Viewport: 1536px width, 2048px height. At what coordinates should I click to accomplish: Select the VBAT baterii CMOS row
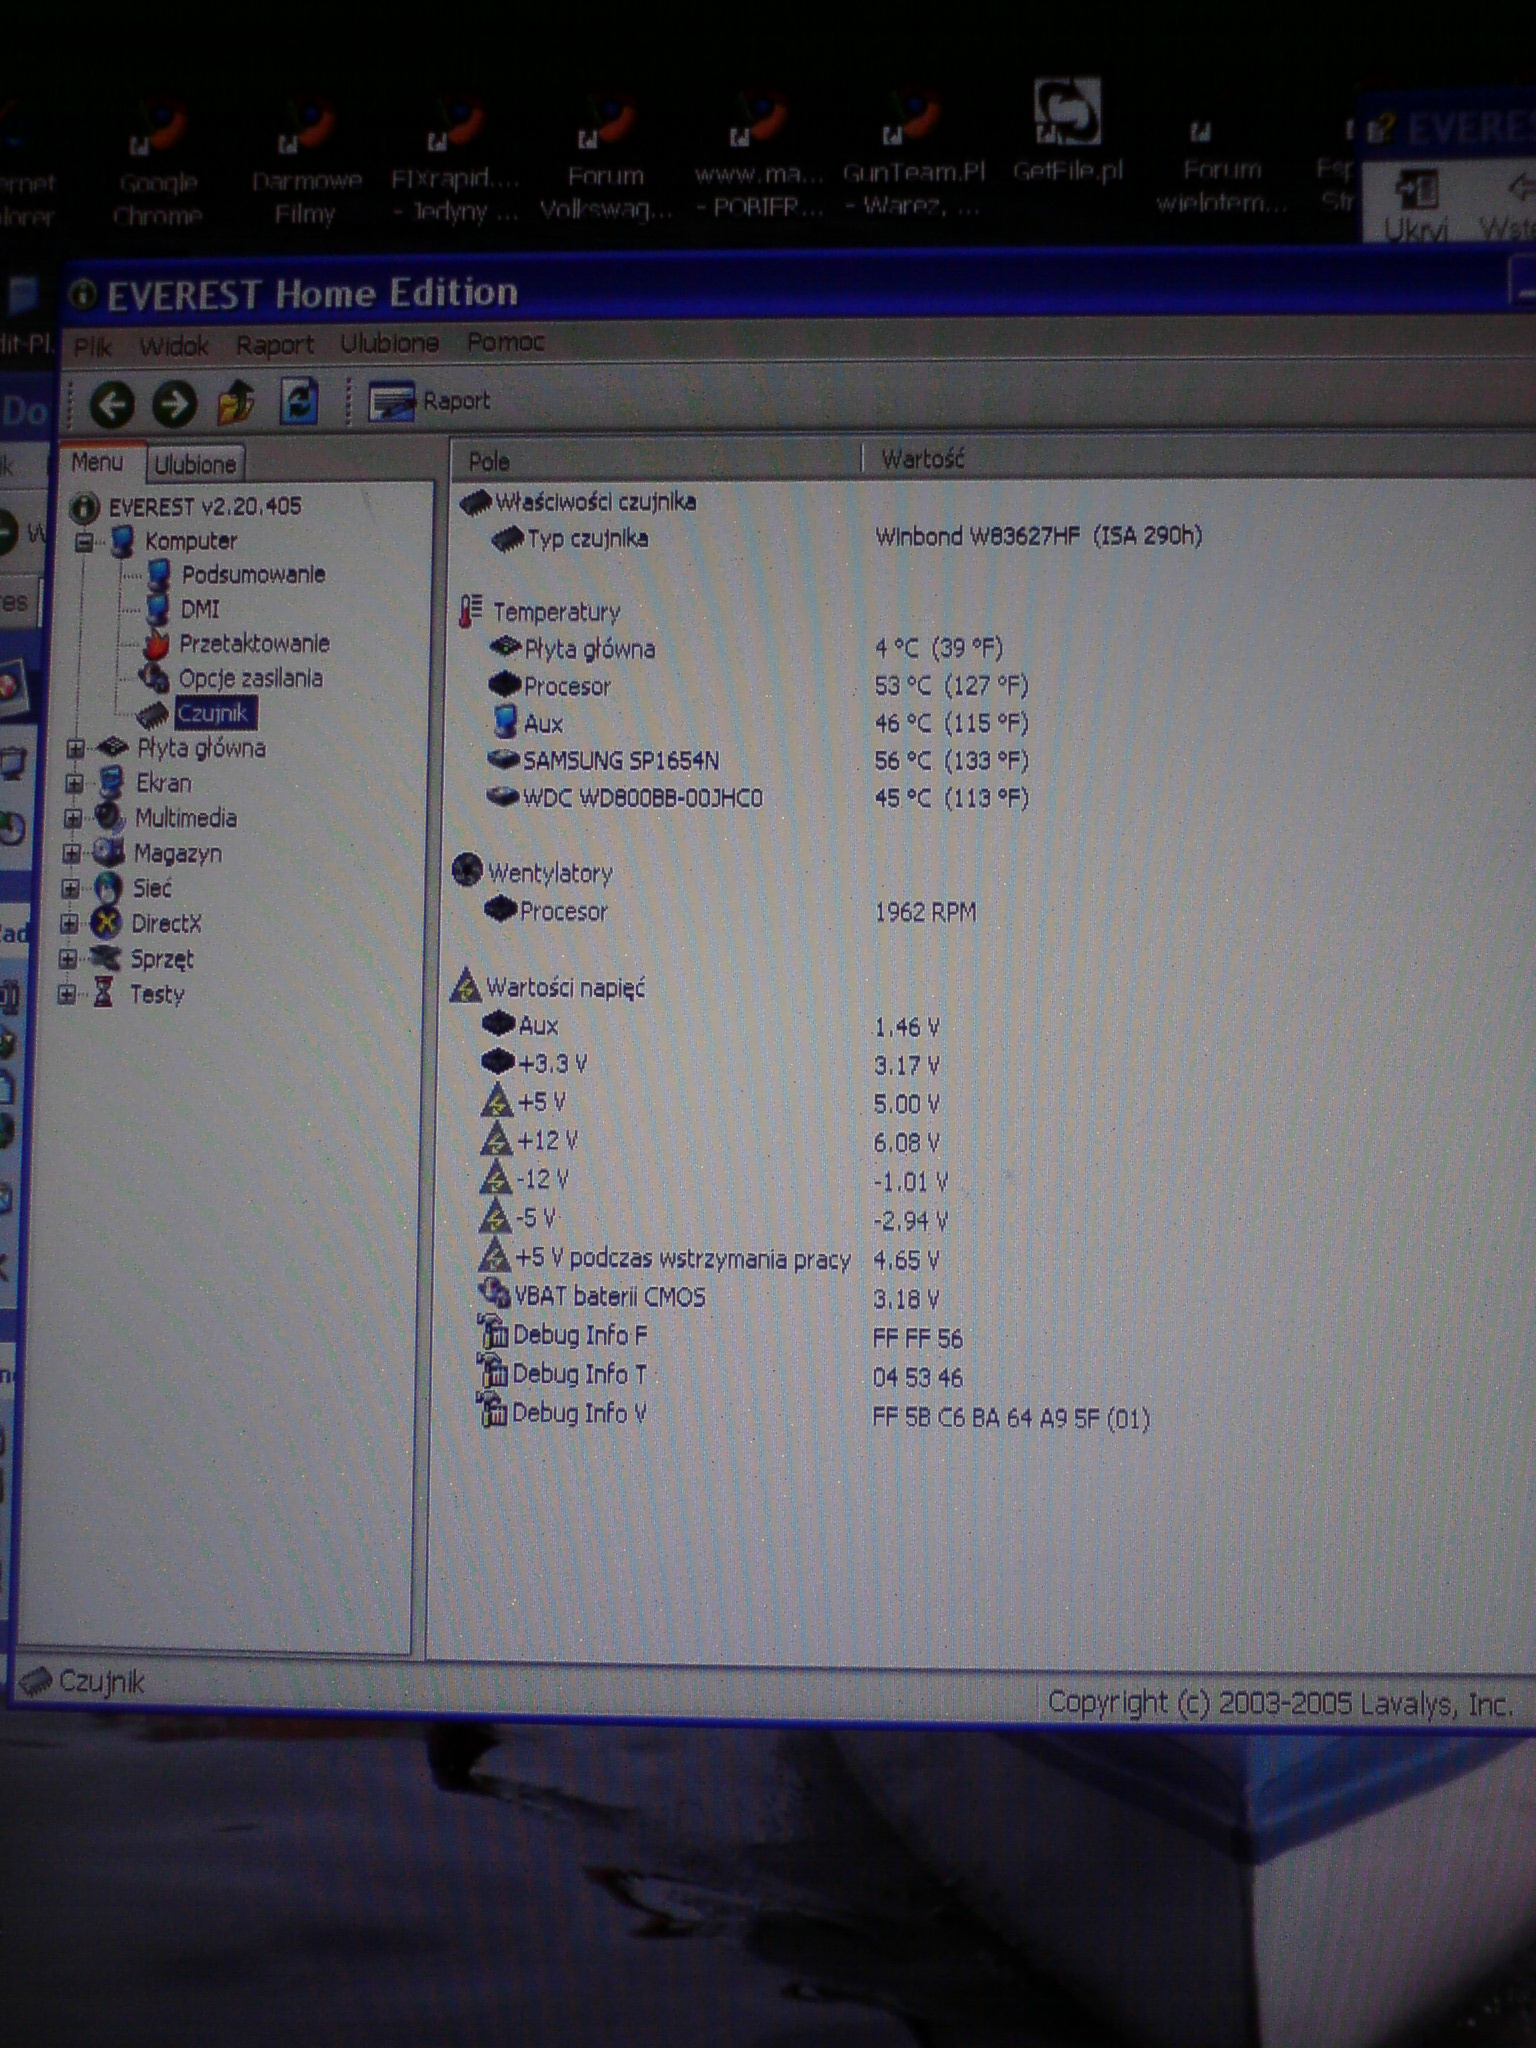point(710,1298)
